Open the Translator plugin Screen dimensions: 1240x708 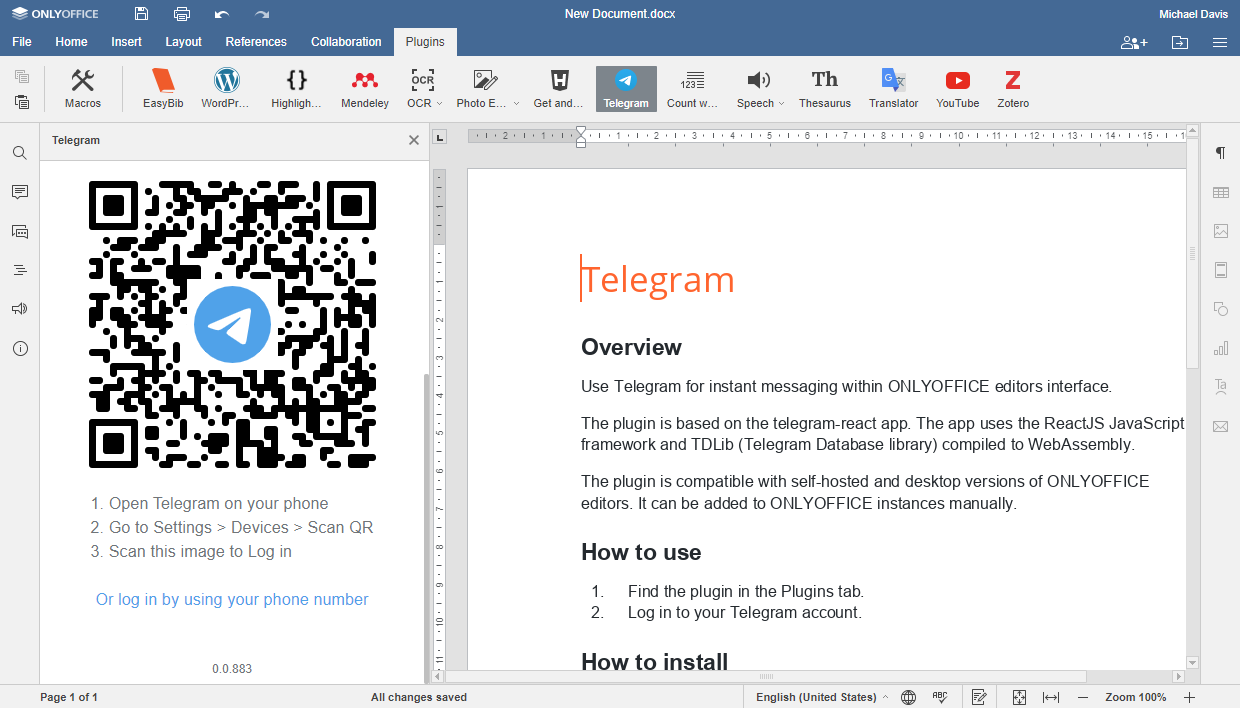894,89
